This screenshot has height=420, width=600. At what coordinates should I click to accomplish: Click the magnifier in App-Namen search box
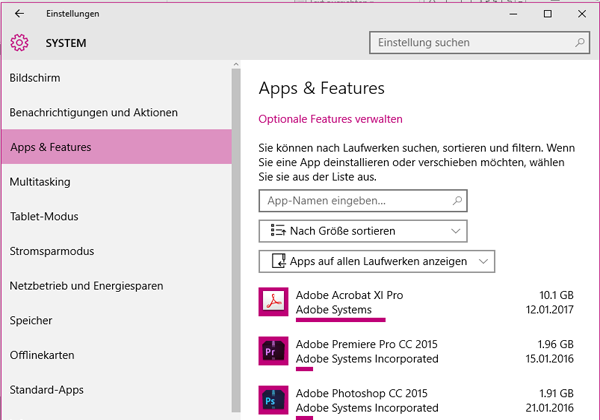coord(457,200)
